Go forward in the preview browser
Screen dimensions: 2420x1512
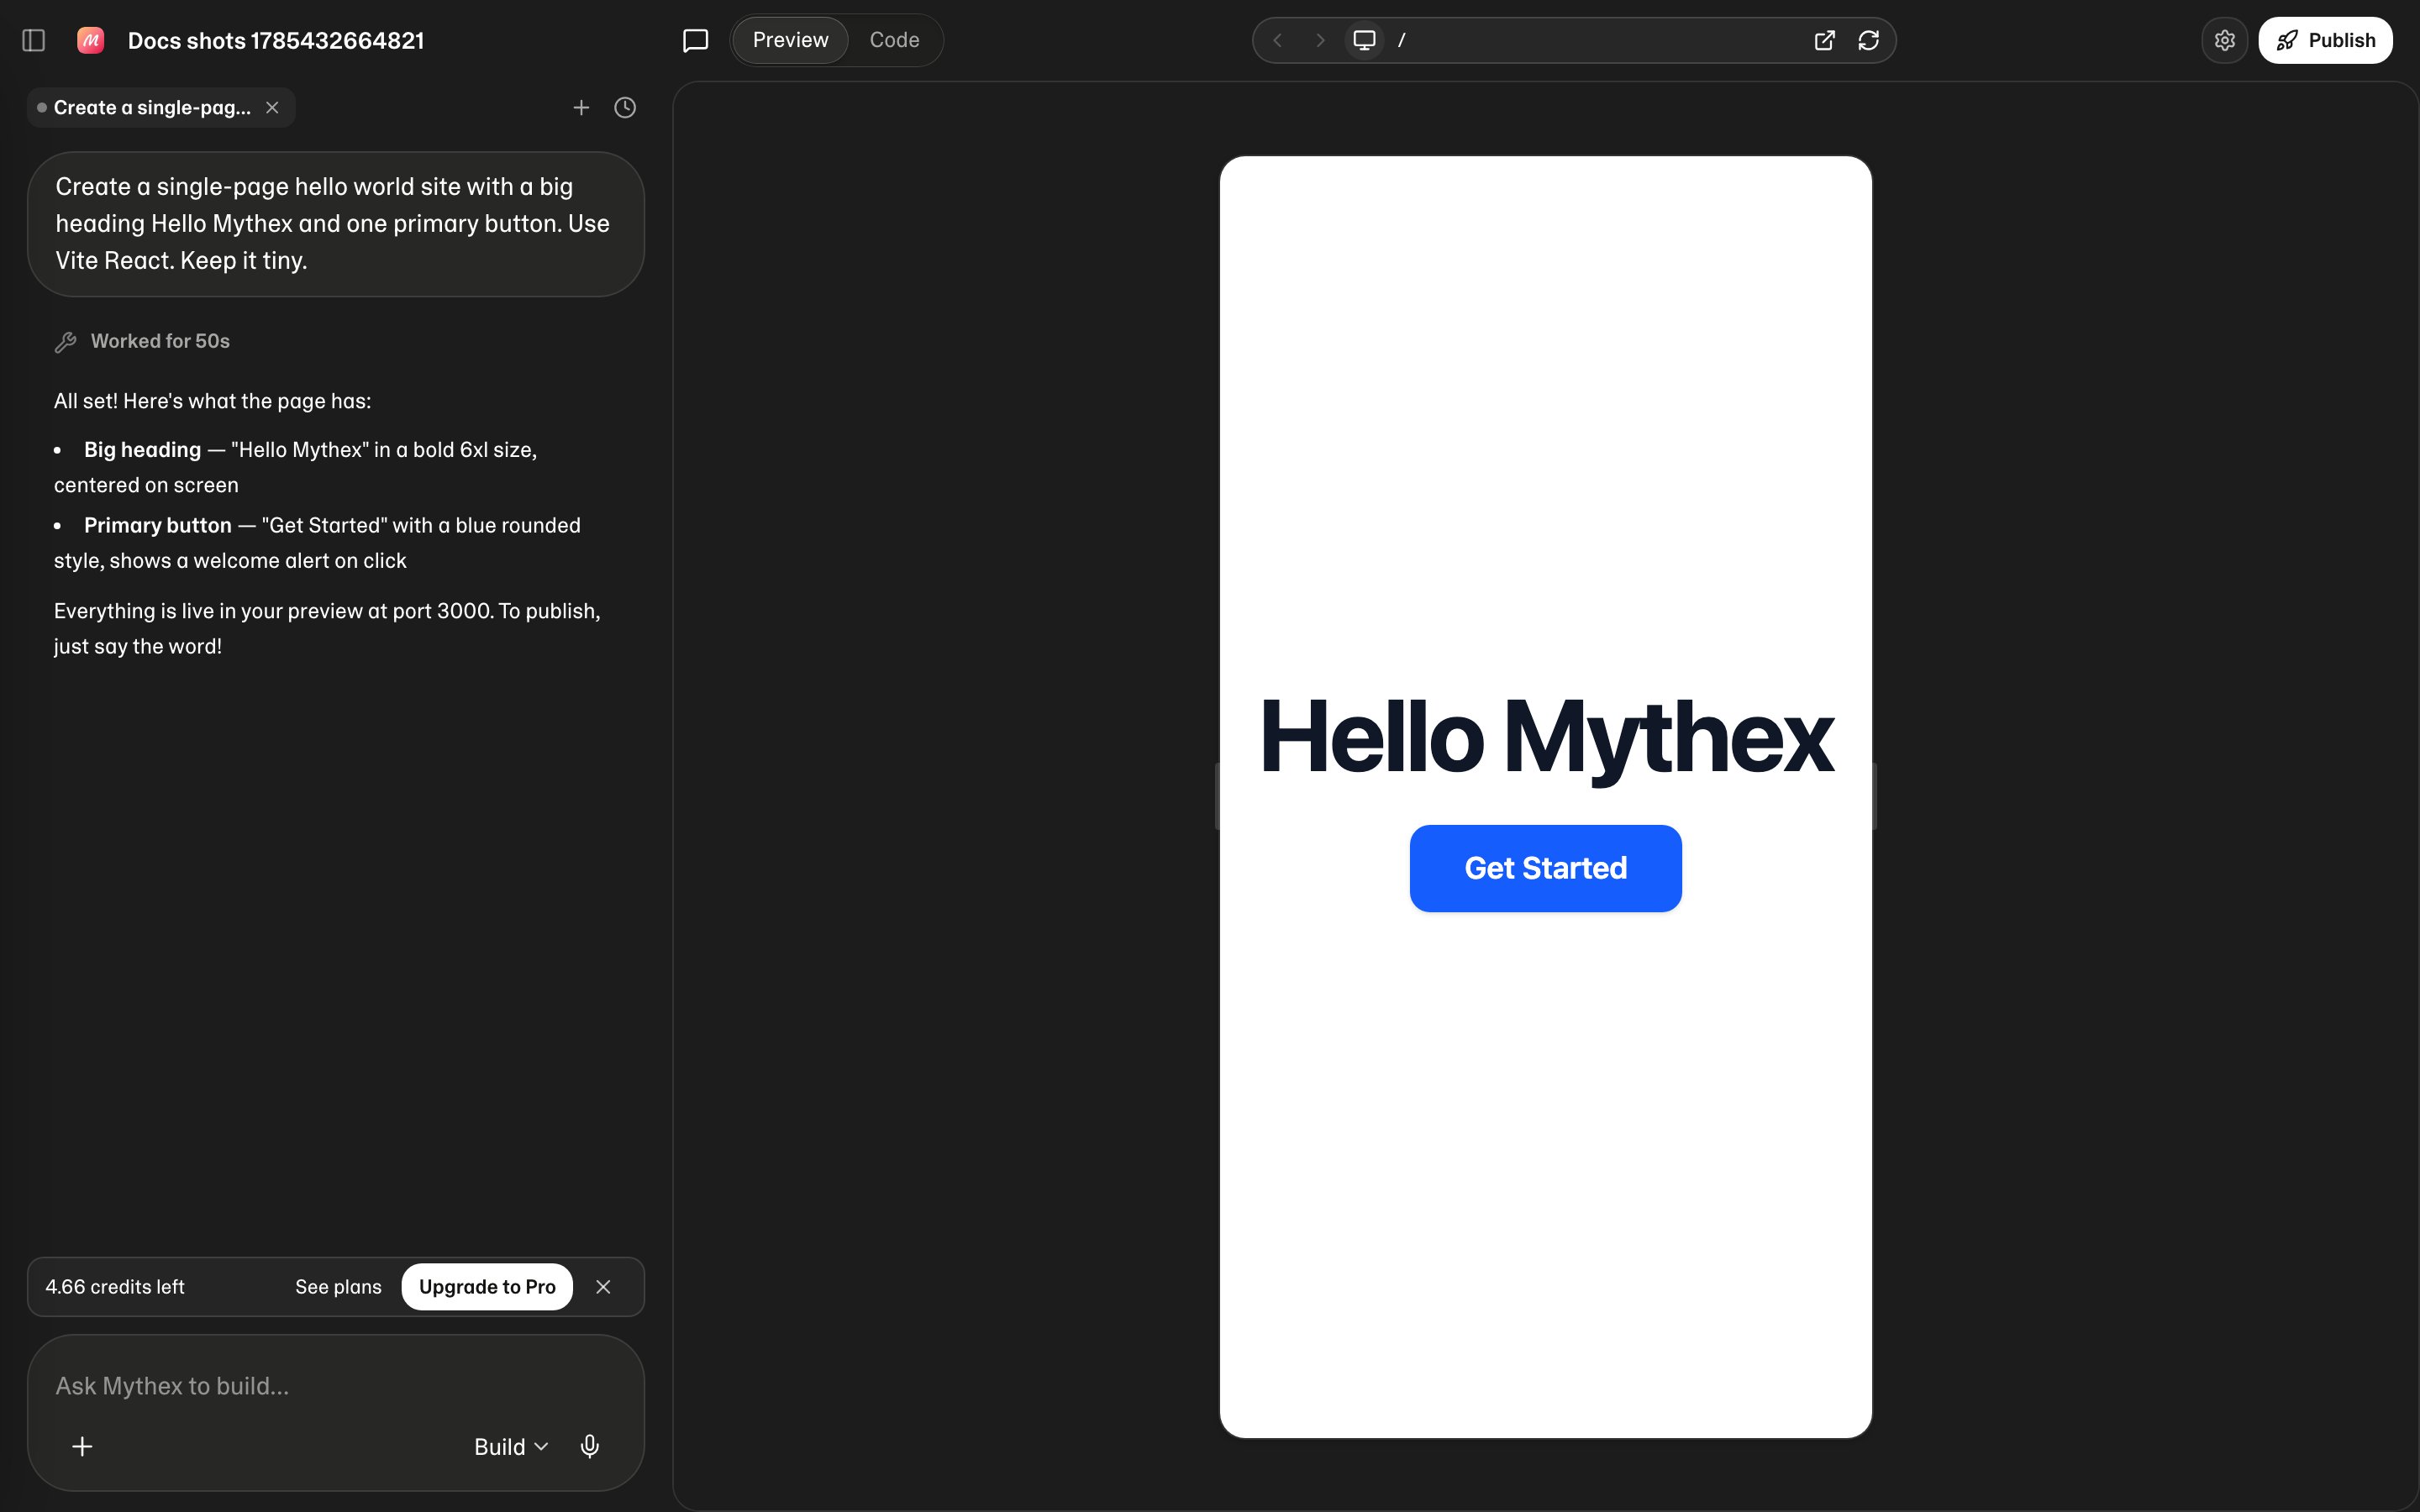coord(1320,40)
